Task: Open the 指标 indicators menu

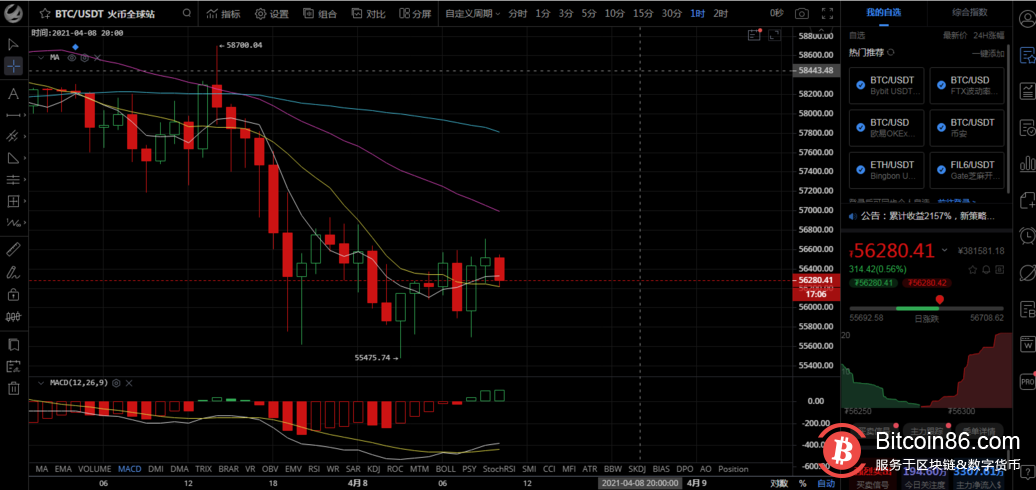Action: tap(223, 14)
